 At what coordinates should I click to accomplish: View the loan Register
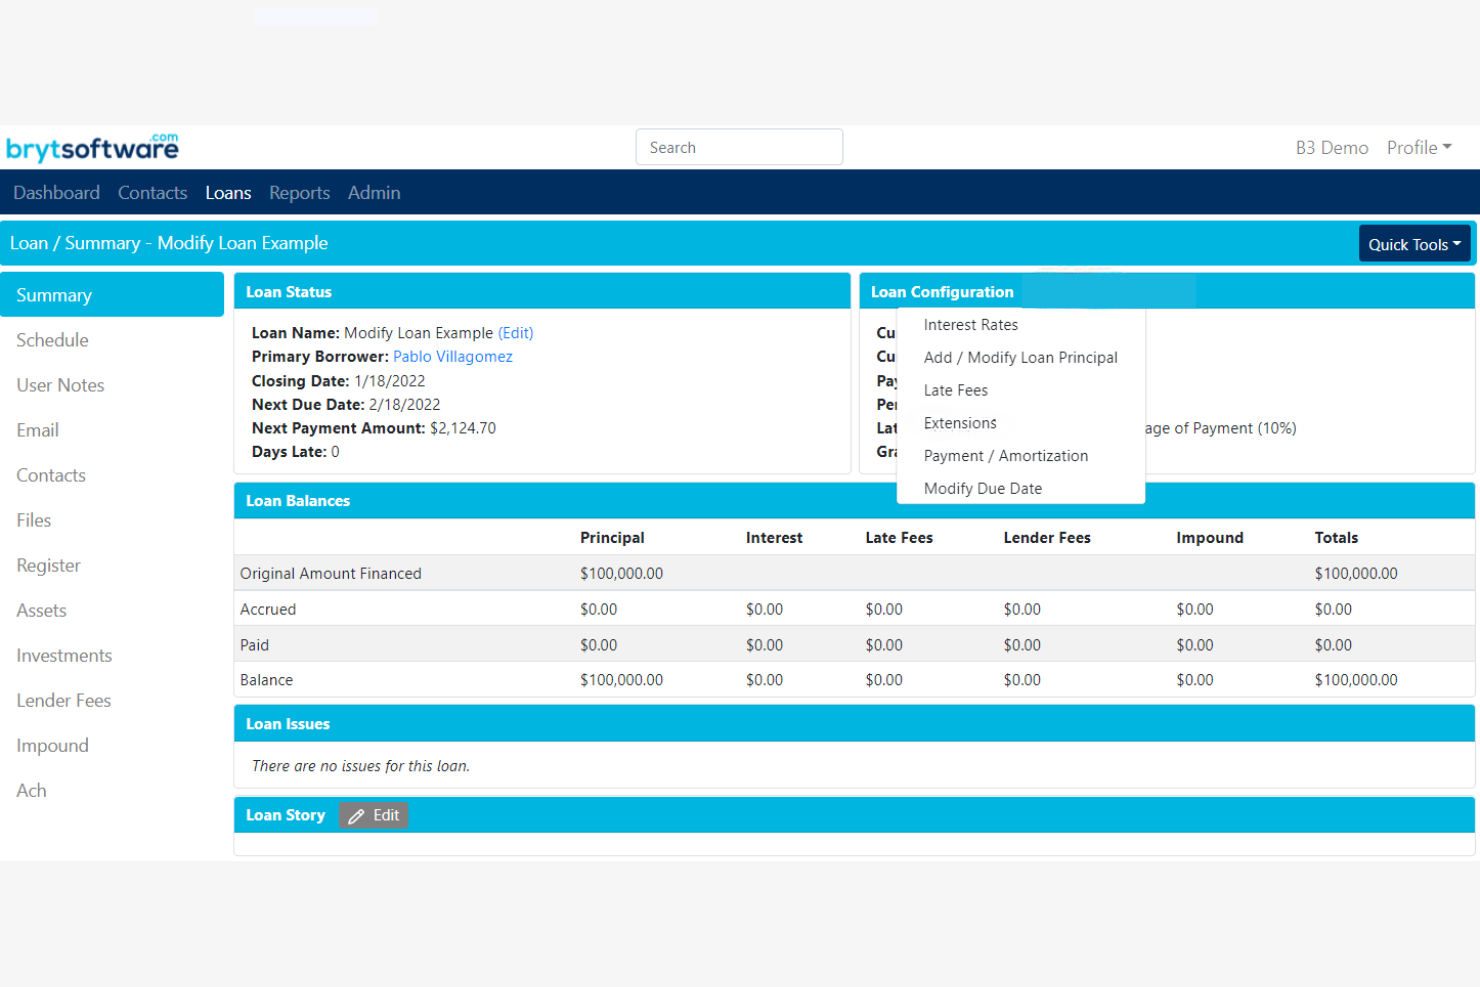click(x=48, y=565)
